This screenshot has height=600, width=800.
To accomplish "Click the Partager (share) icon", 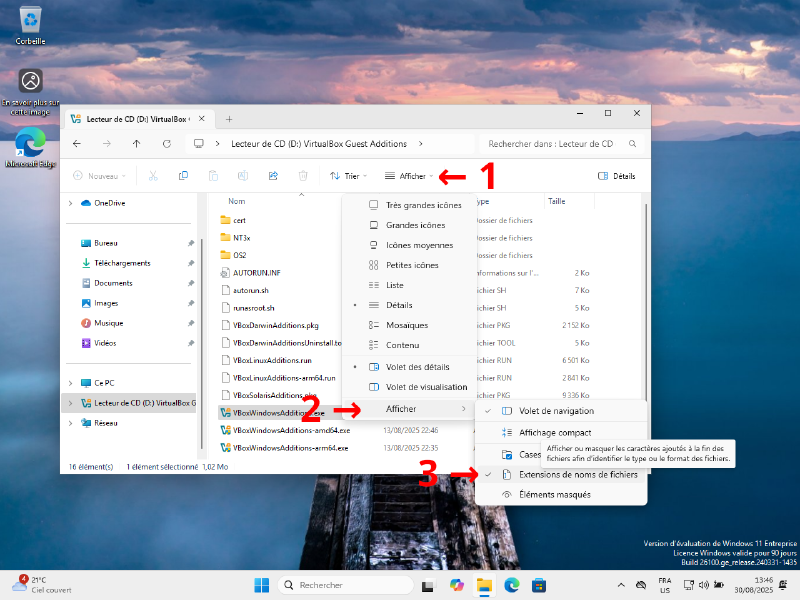I will point(271,175).
